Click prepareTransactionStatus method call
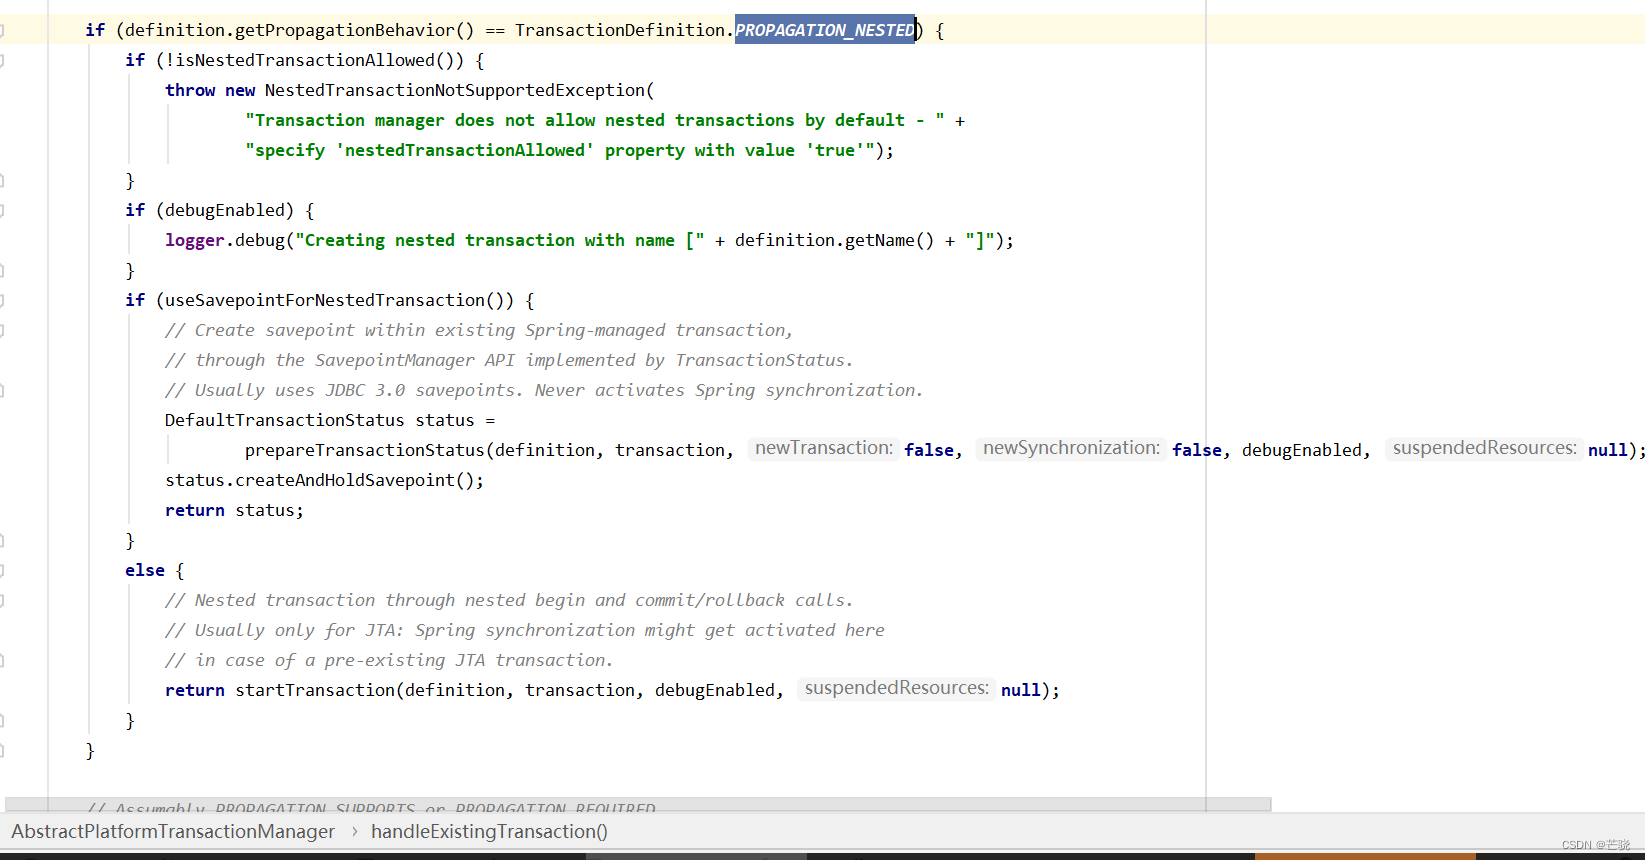Screen dimensions: 1645x860 click(x=364, y=450)
